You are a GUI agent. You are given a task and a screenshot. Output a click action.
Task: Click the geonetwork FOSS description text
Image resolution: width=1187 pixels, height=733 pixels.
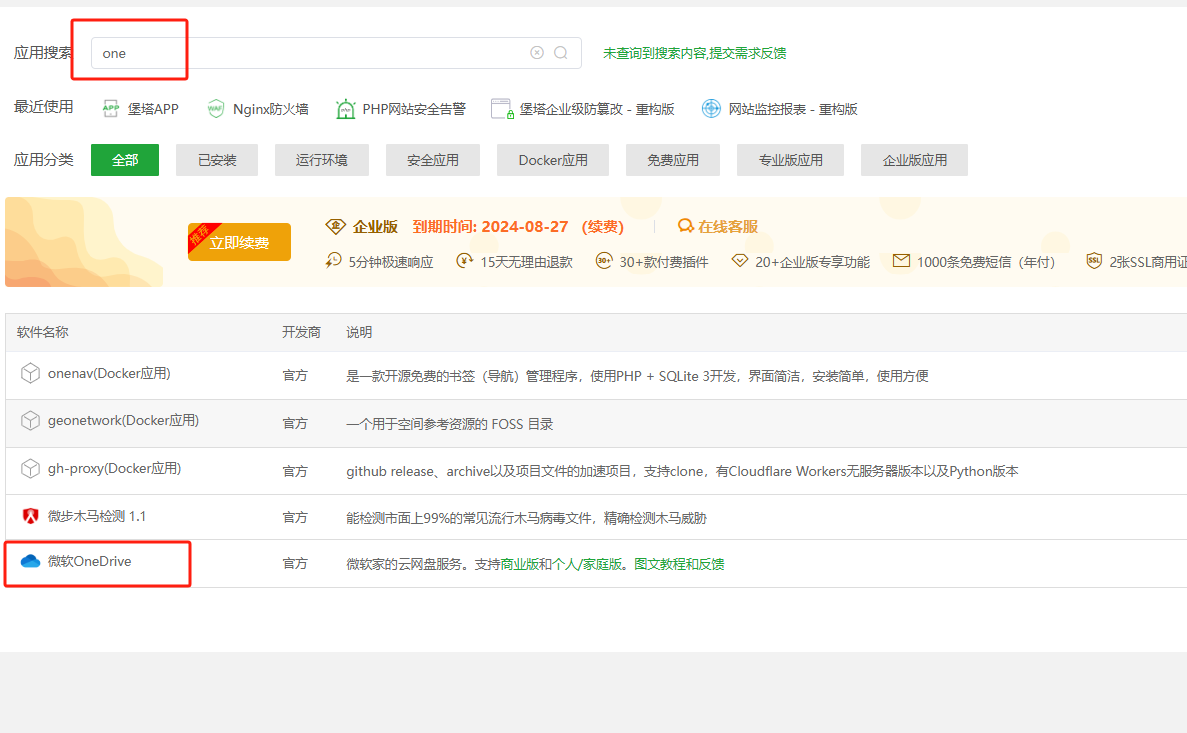450,424
